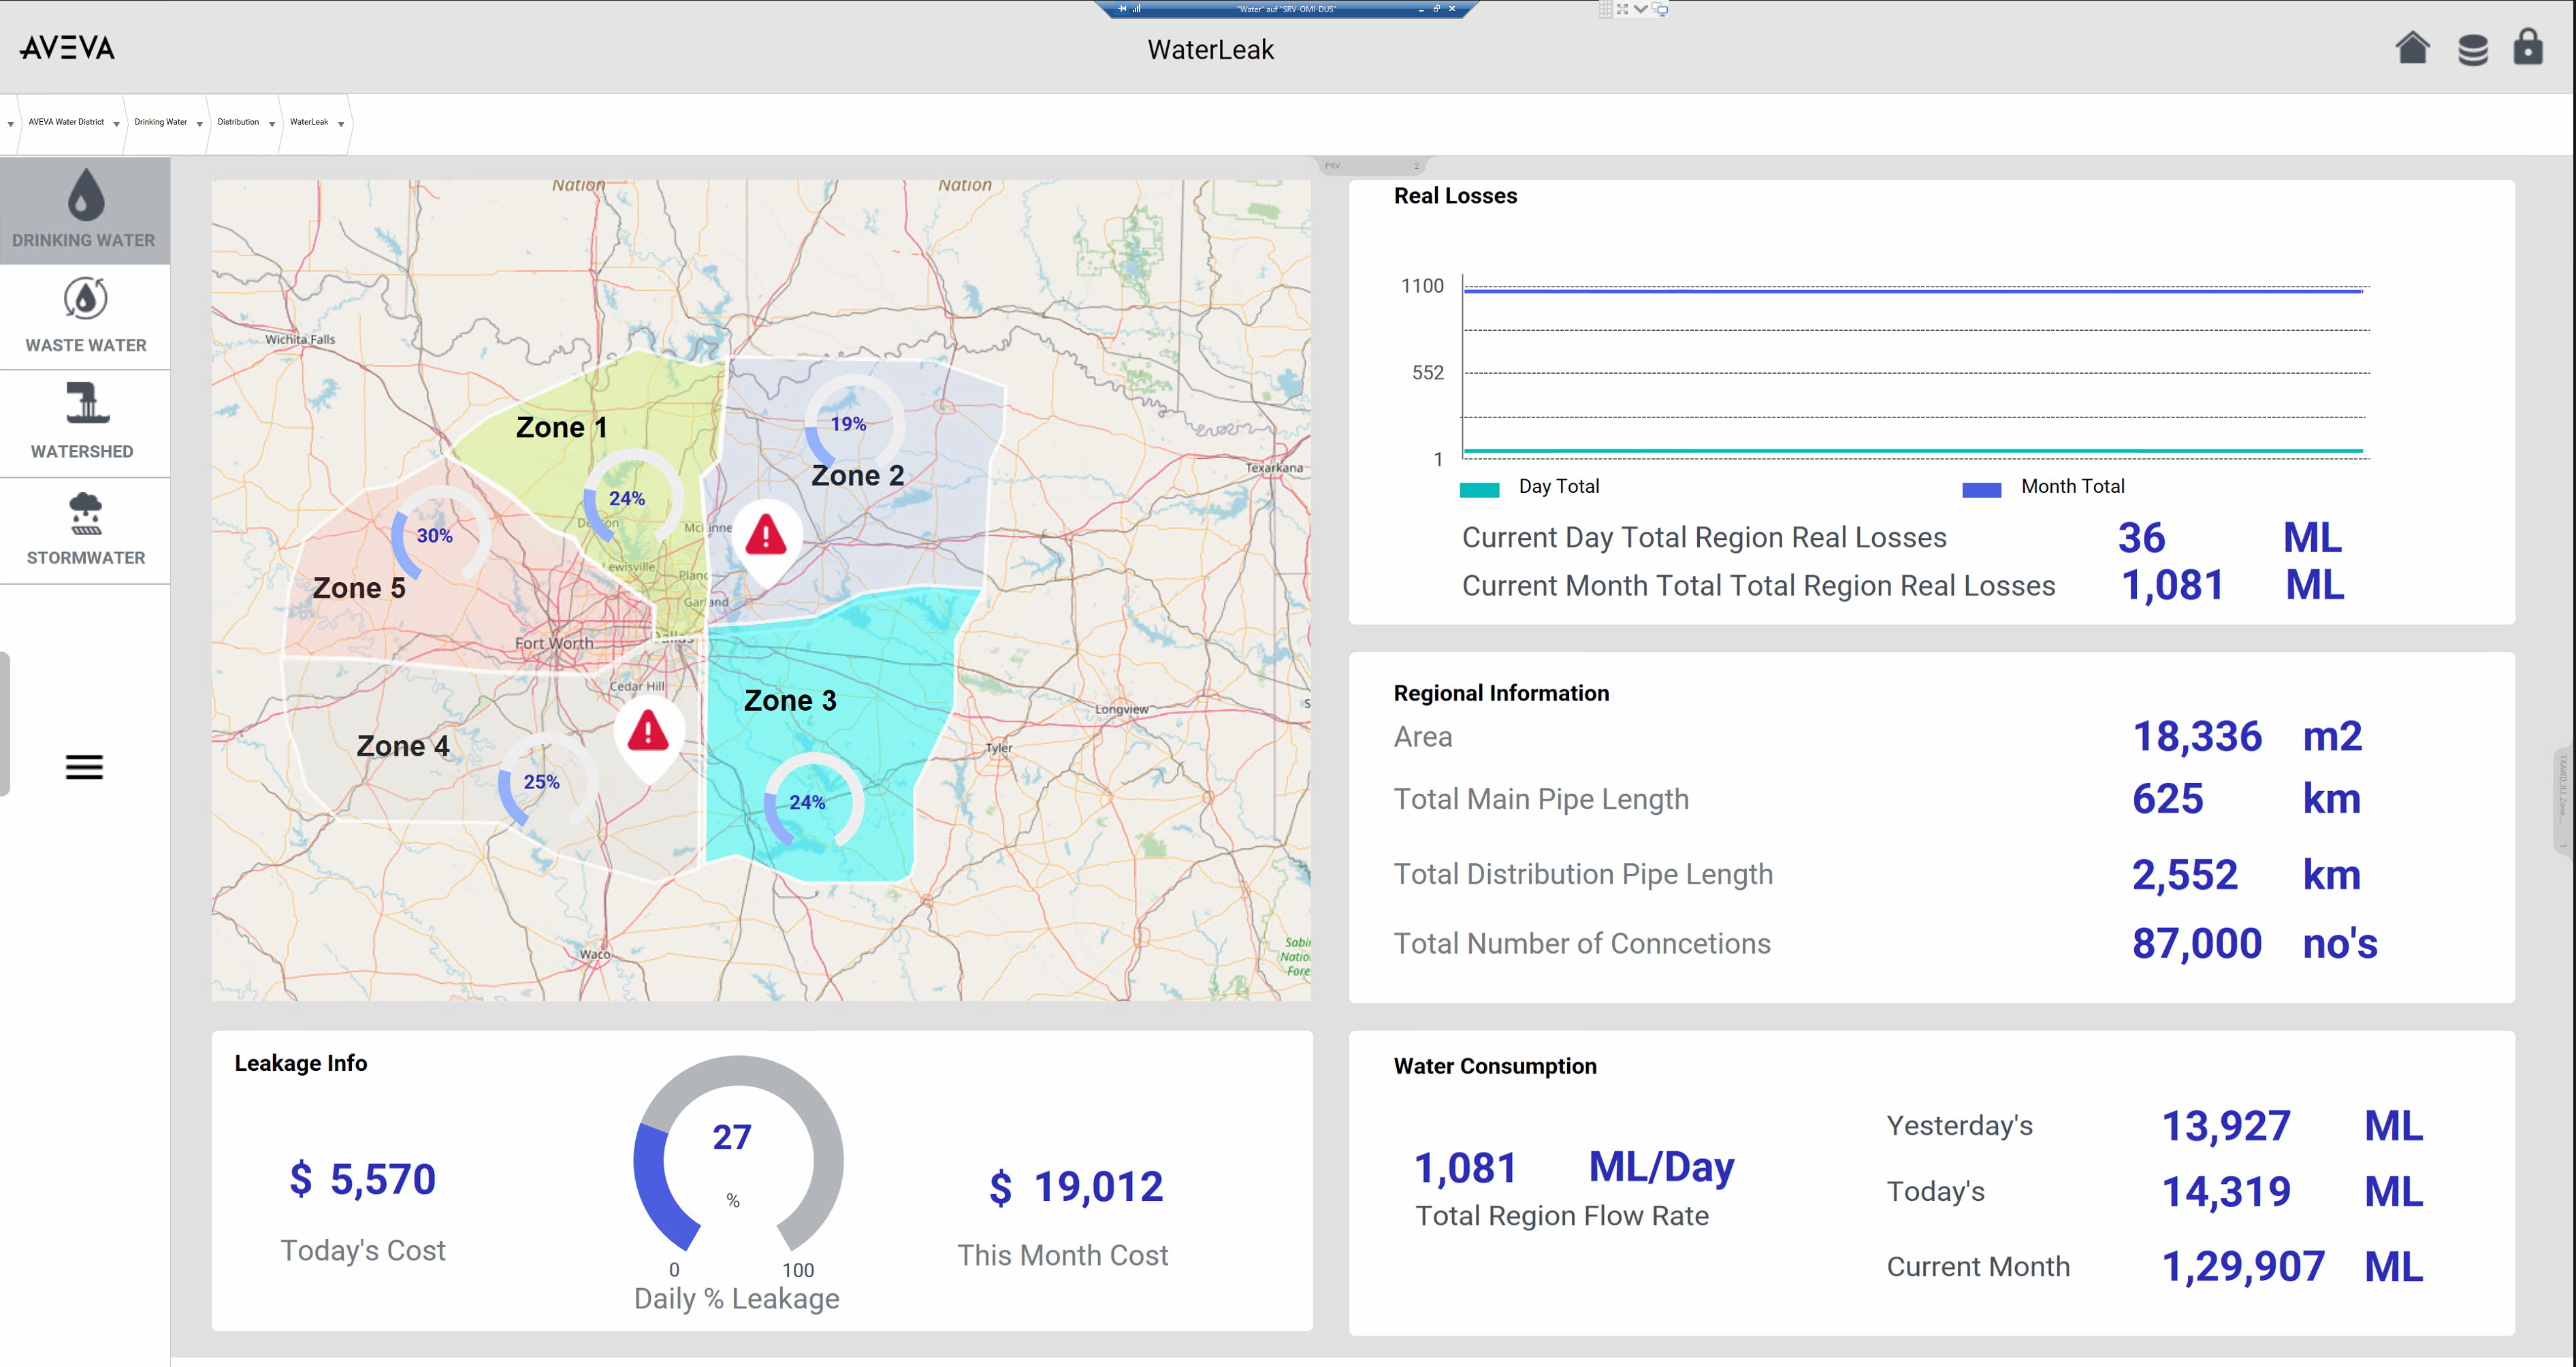Click the Today's Cost value $ 5,570
Image resolution: width=2576 pixels, height=1367 pixels.
click(362, 1179)
